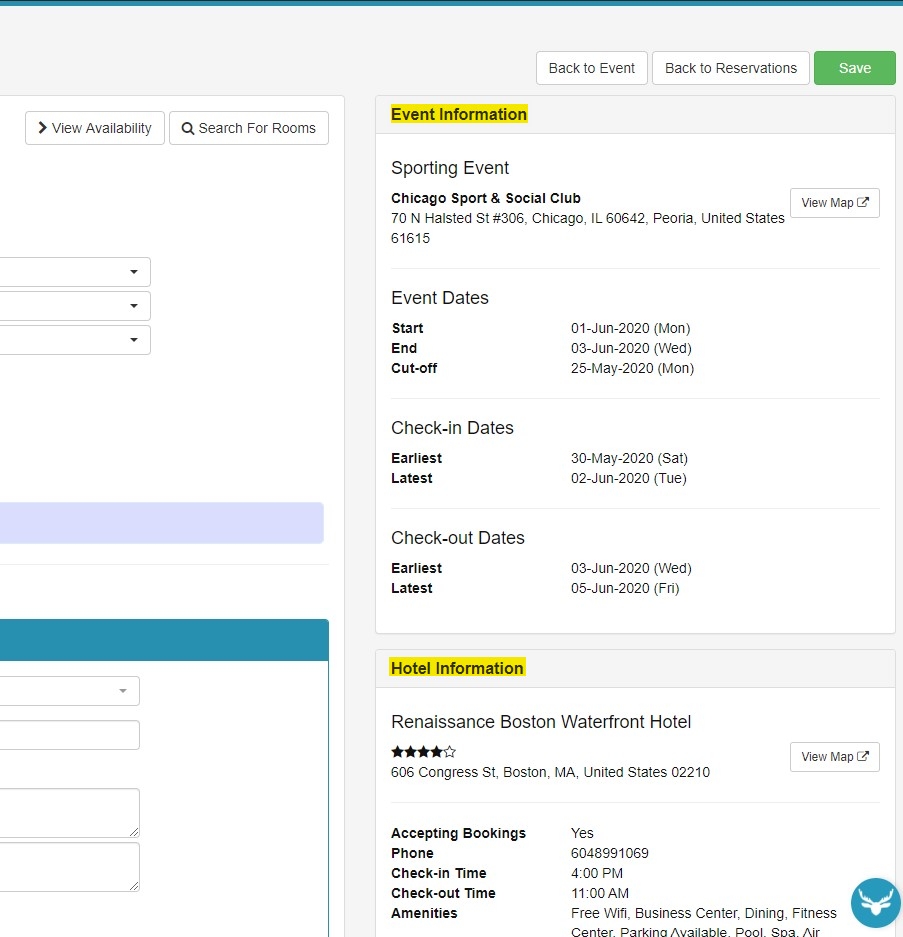Click the Accepting Bookings value Yes
This screenshot has width=903, height=937.
pos(582,833)
